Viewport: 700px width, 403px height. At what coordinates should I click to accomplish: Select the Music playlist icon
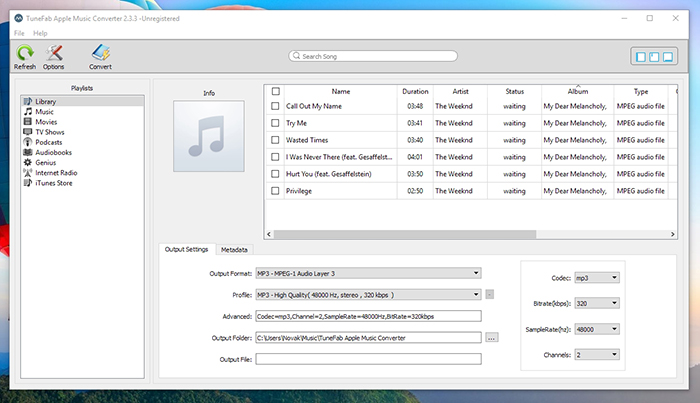point(28,112)
